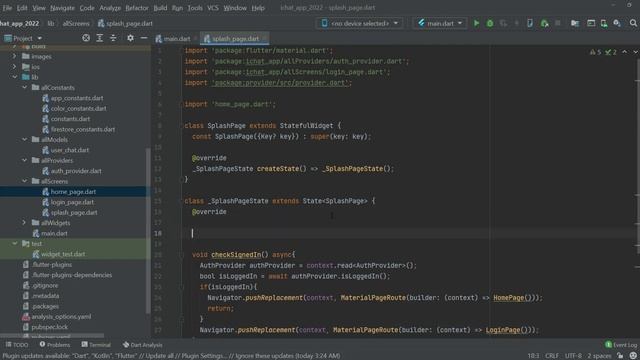This screenshot has width=640, height=360.
Task: Expand all in Project panel
Action: tap(100, 38)
